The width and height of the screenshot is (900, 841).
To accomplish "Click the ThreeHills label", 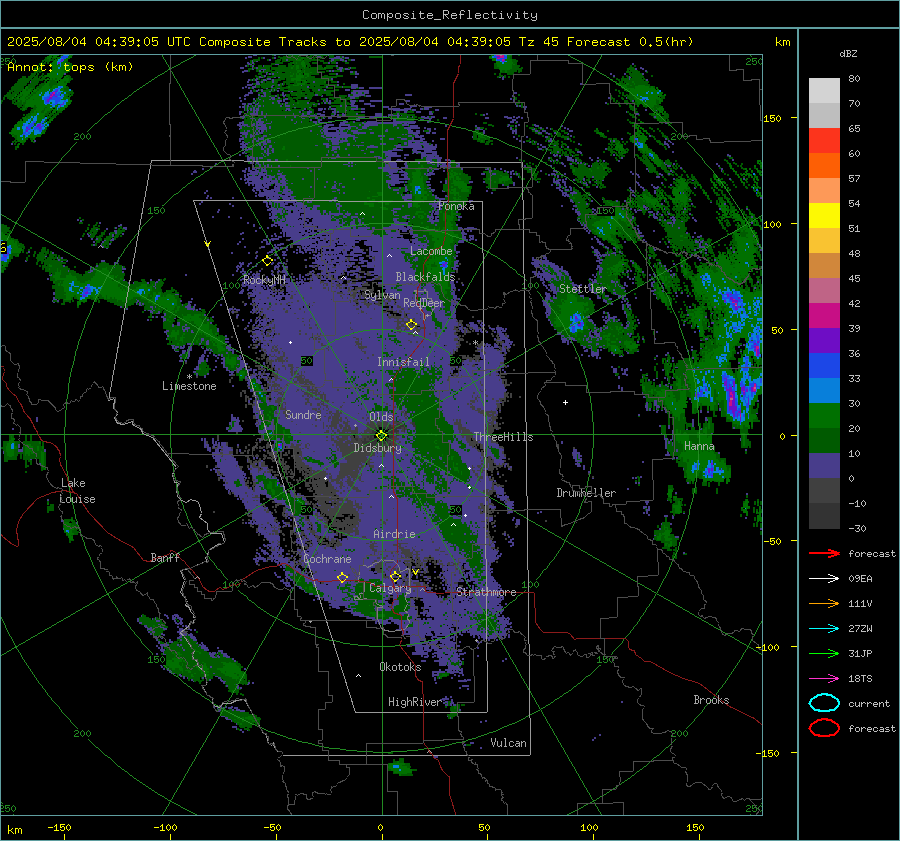I will click(503, 437).
